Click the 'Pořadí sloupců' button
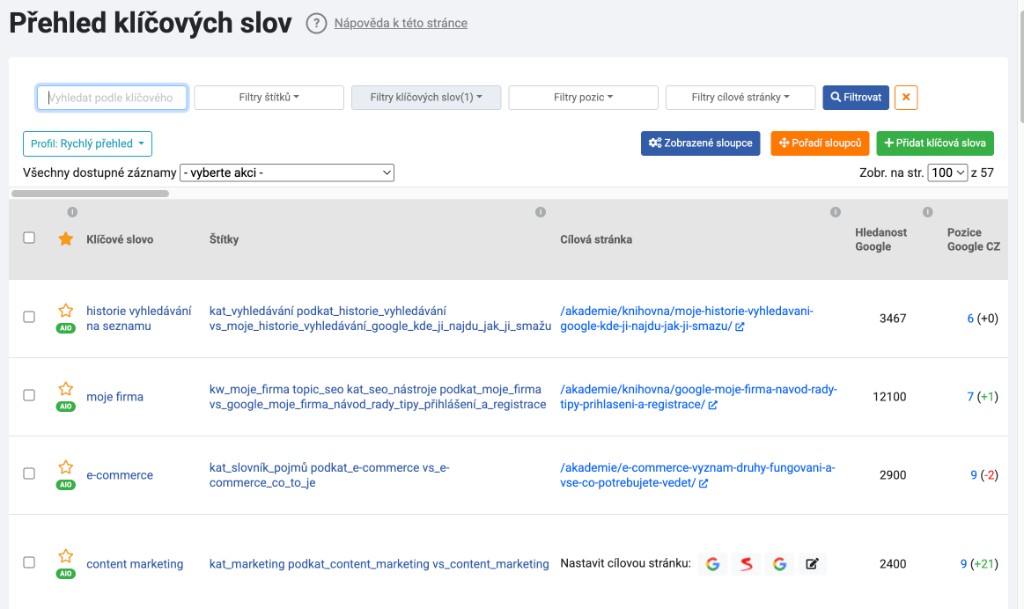Screen dimensions: 1024x609 [x=820, y=143]
